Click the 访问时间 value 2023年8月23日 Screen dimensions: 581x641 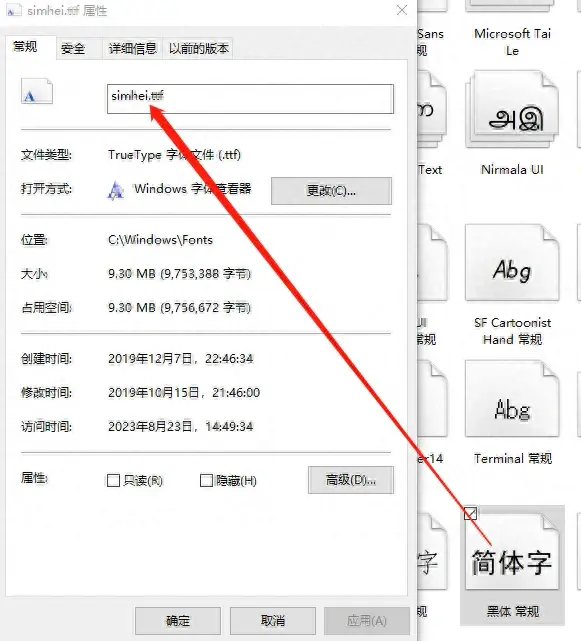pos(180,427)
